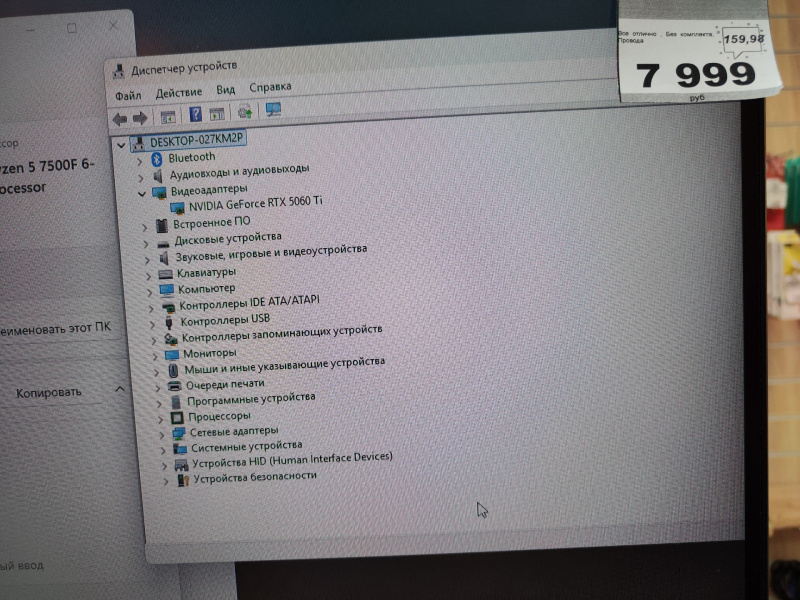
Task: Collapse the DESKTOP-027KM2P root node
Action: click(x=121, y=145)
